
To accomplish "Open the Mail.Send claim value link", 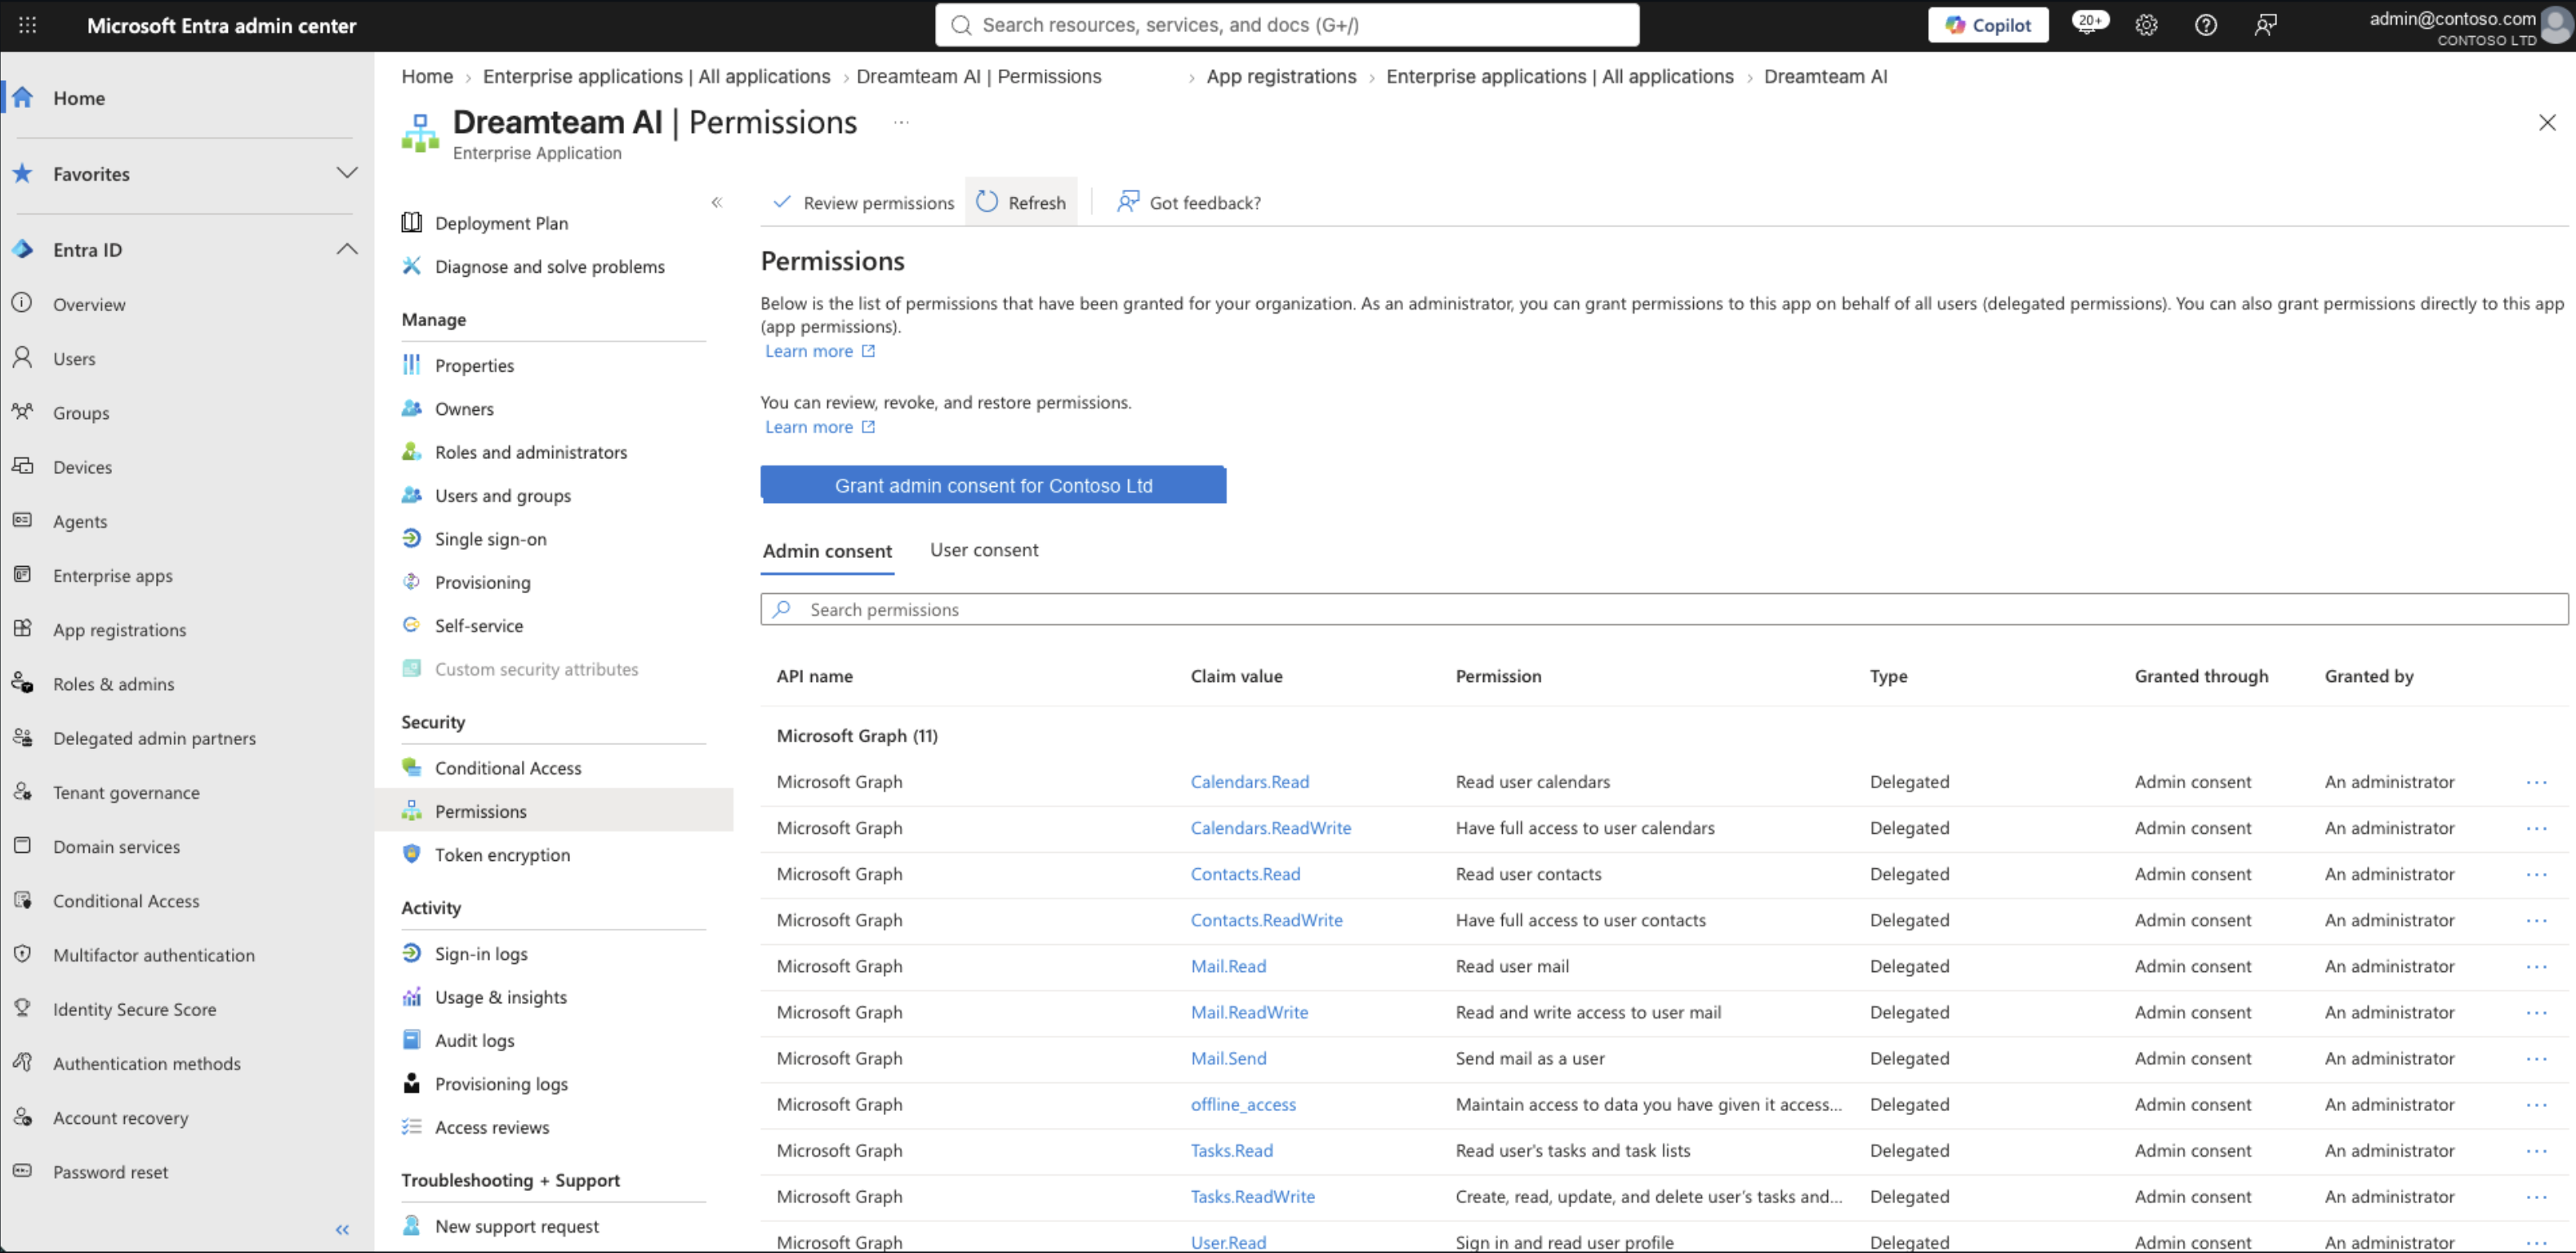I will coord(1228,1058).
